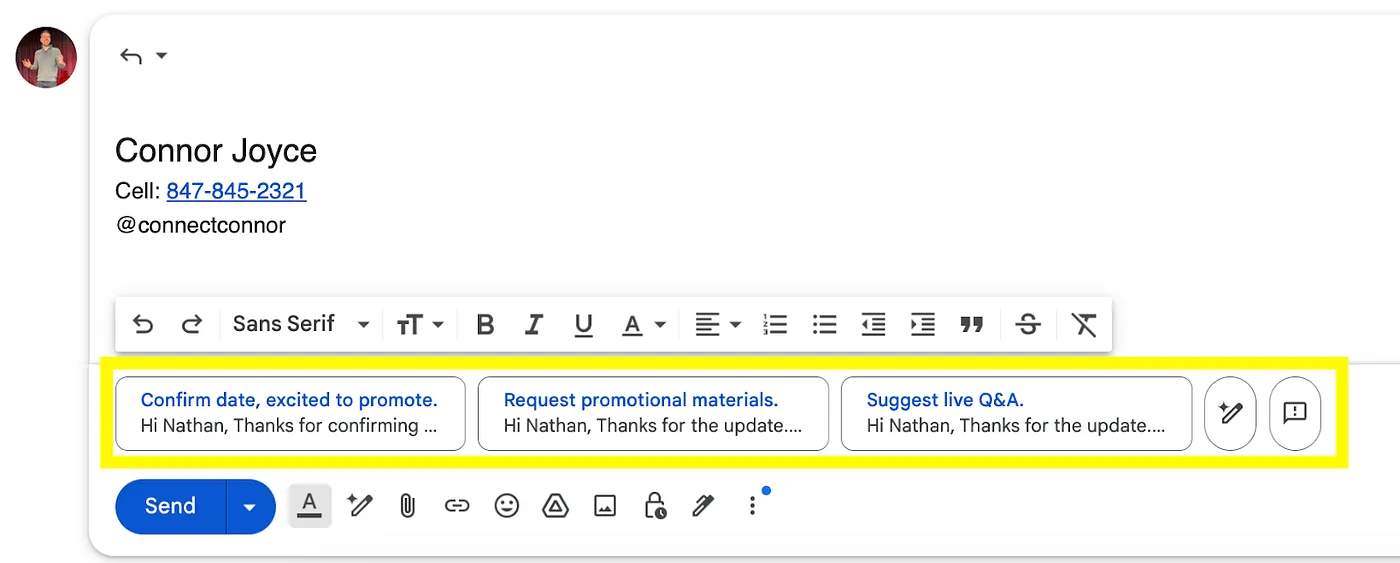Open the text size dropdown
Viewport: 1400px width, 563px height.
tap(420, 324)
